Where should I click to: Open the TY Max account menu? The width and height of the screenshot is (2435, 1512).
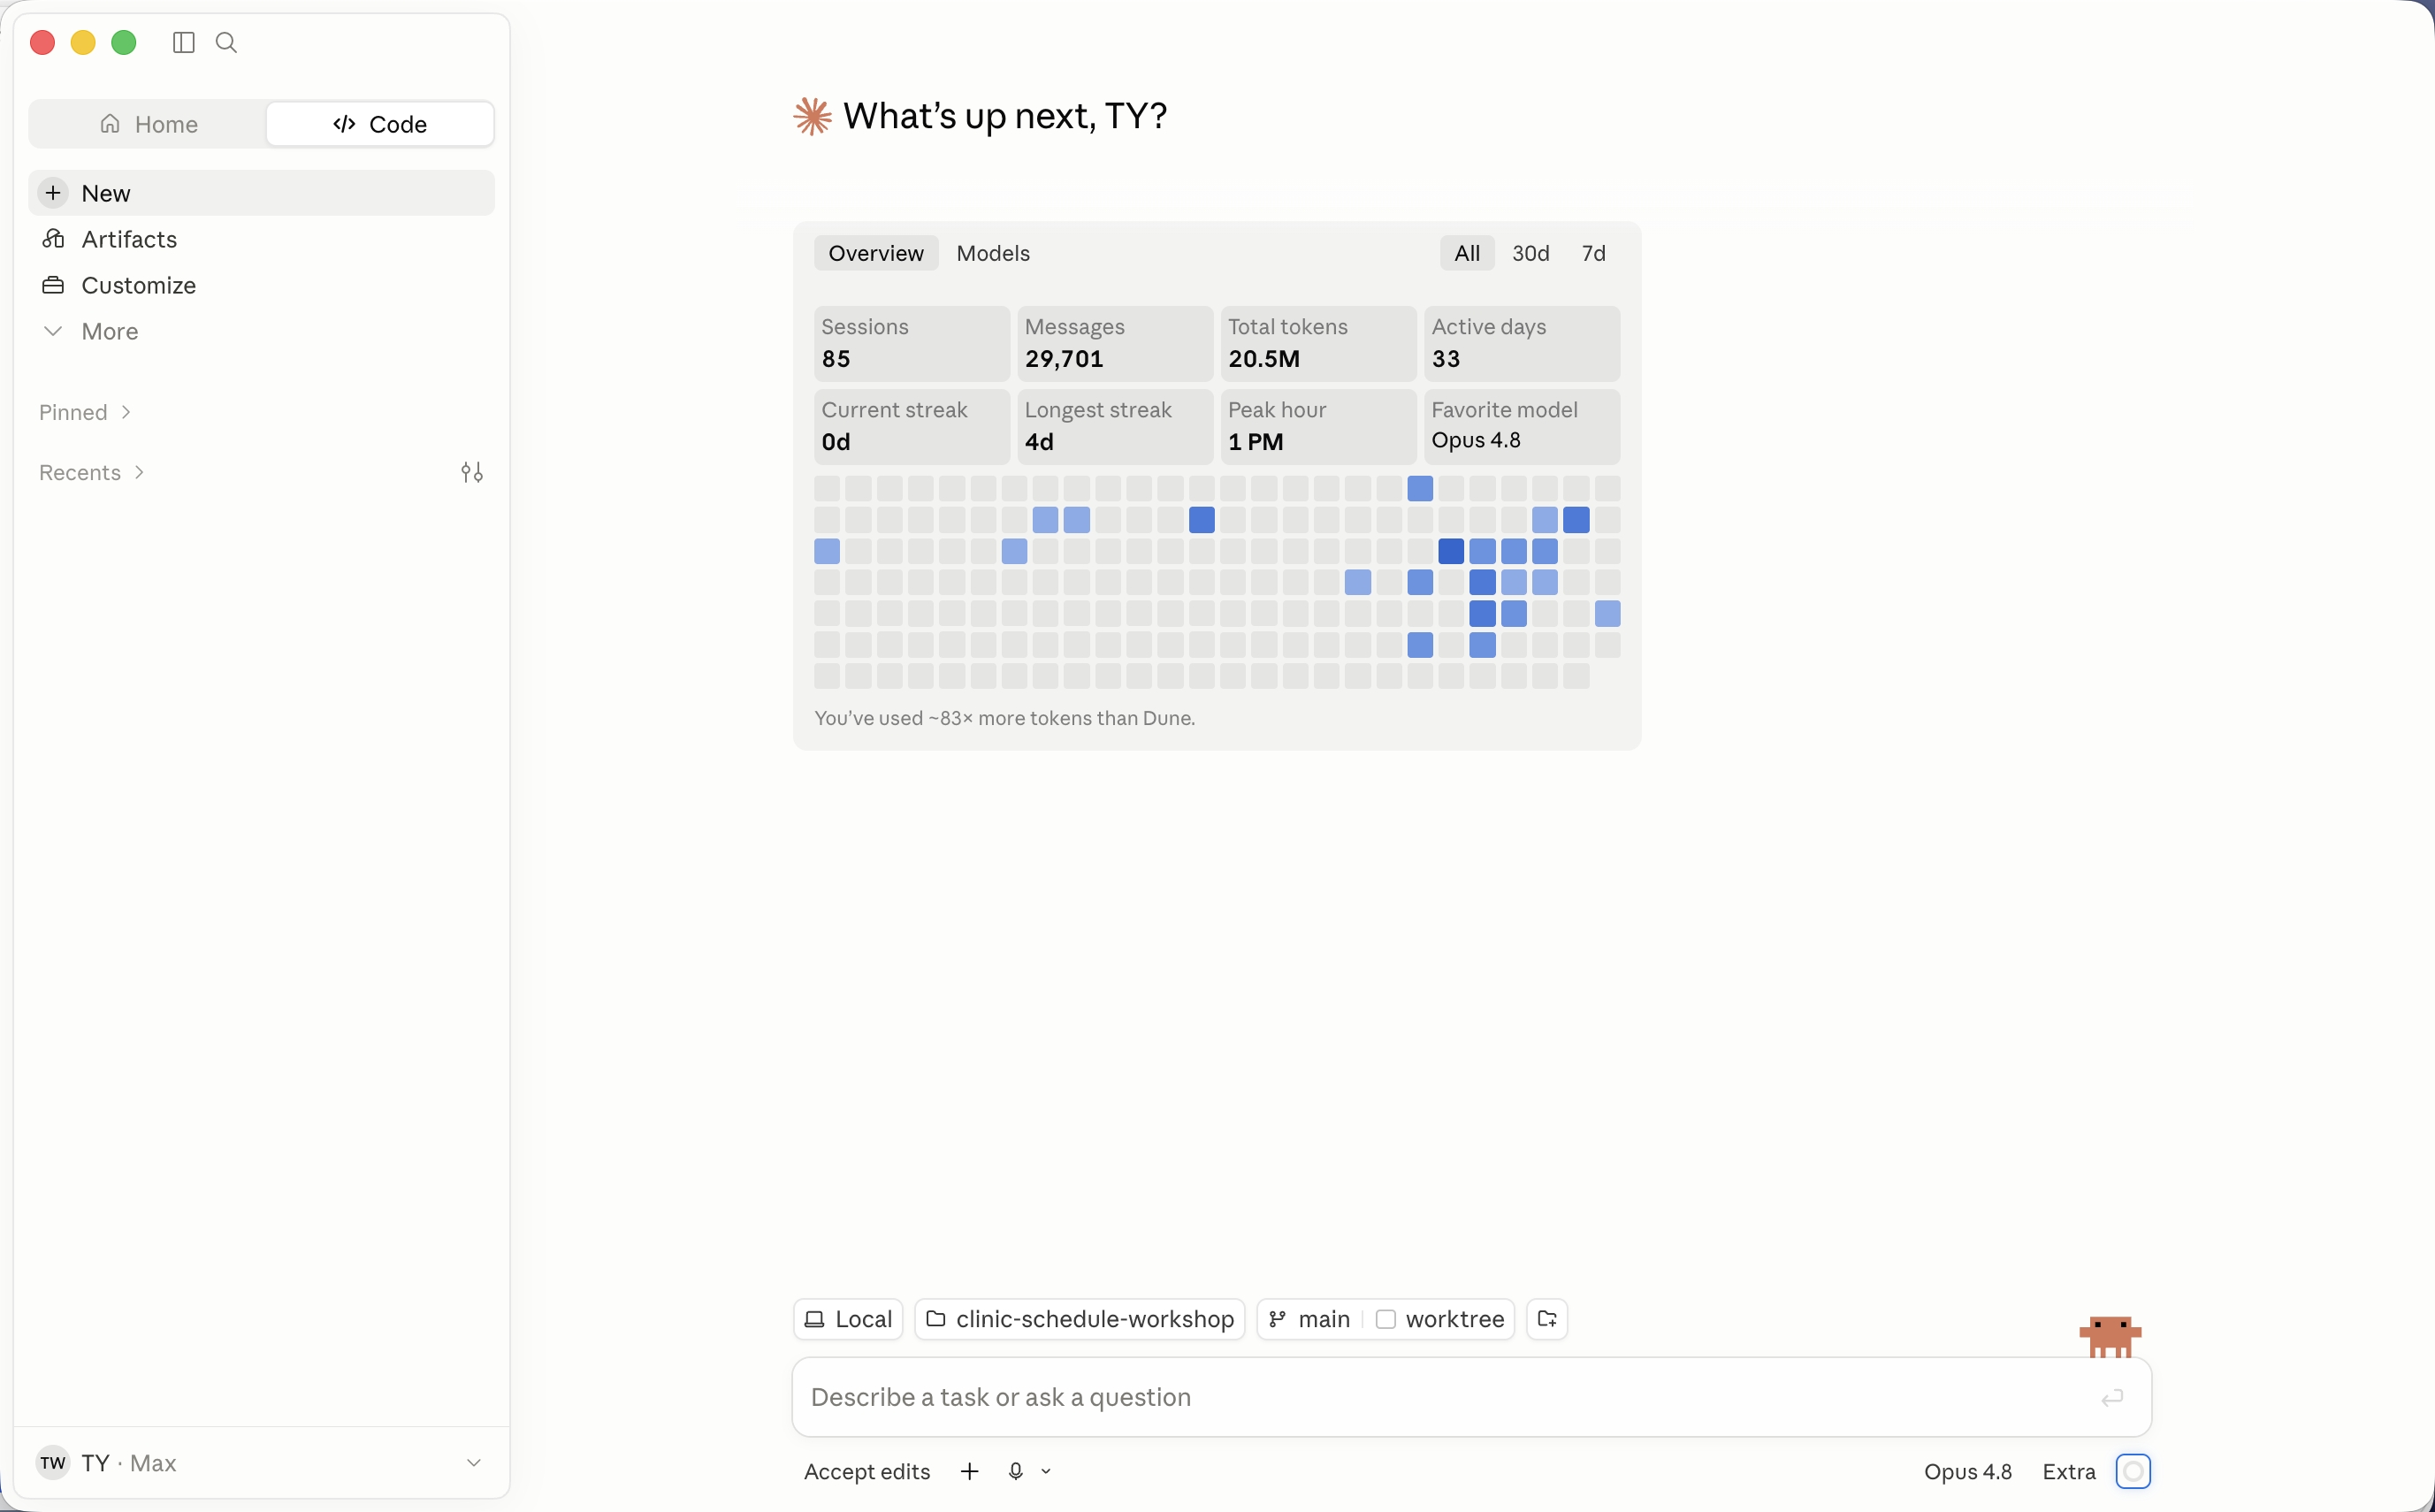pyautogui.click(x=261, y=1463)
